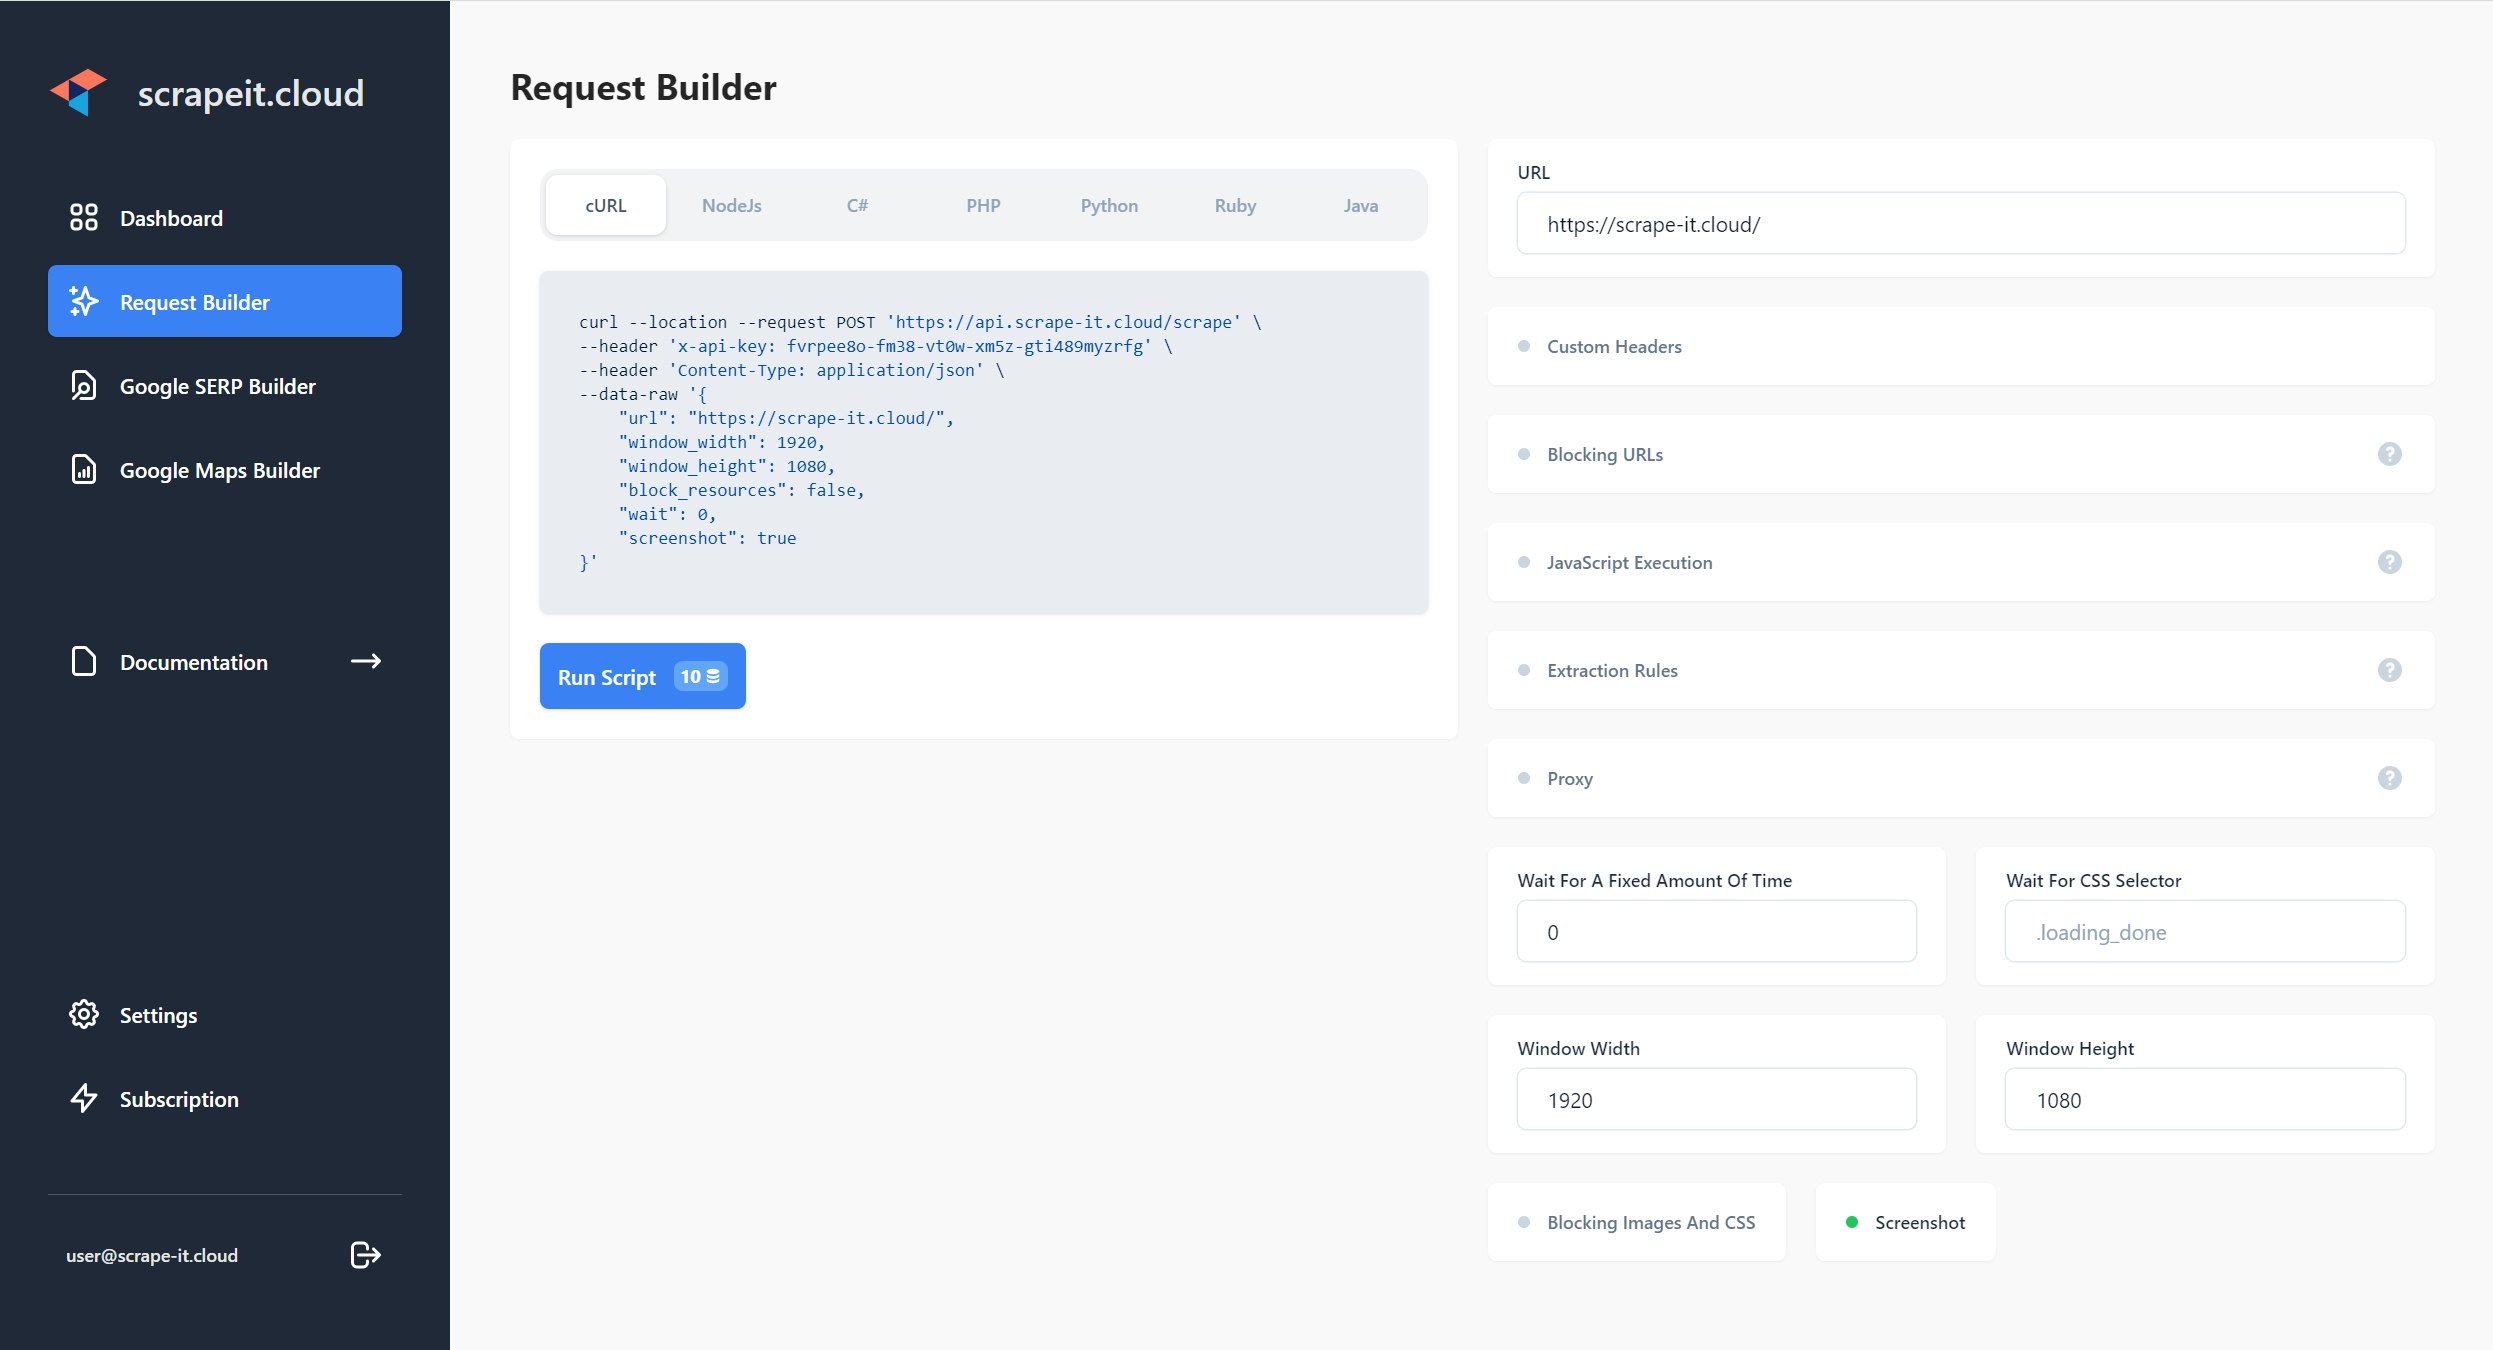Click the x-api-key header line in code

875,346
